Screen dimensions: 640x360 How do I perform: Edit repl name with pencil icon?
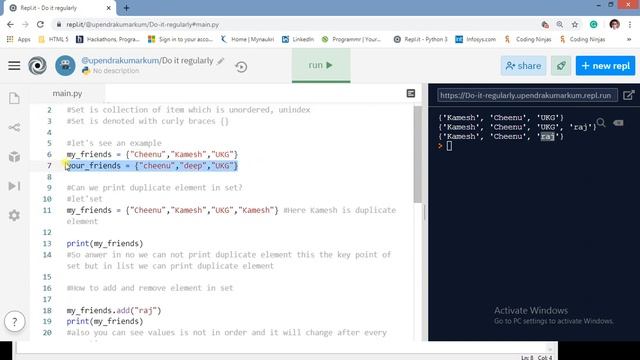click(x=221, y=61)
